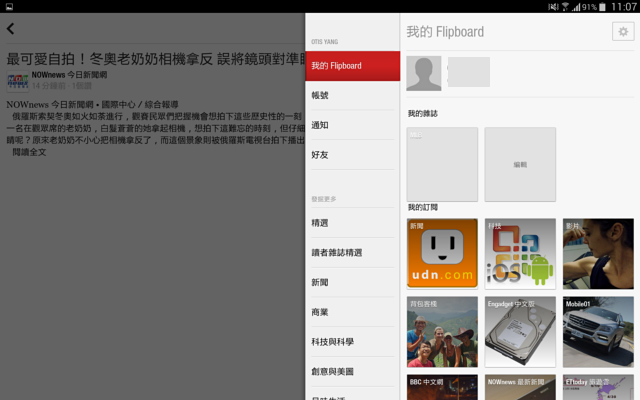Click the OTIS YANG header text
The width and height of the screenshot is (640, 400).
pos(324,42)
